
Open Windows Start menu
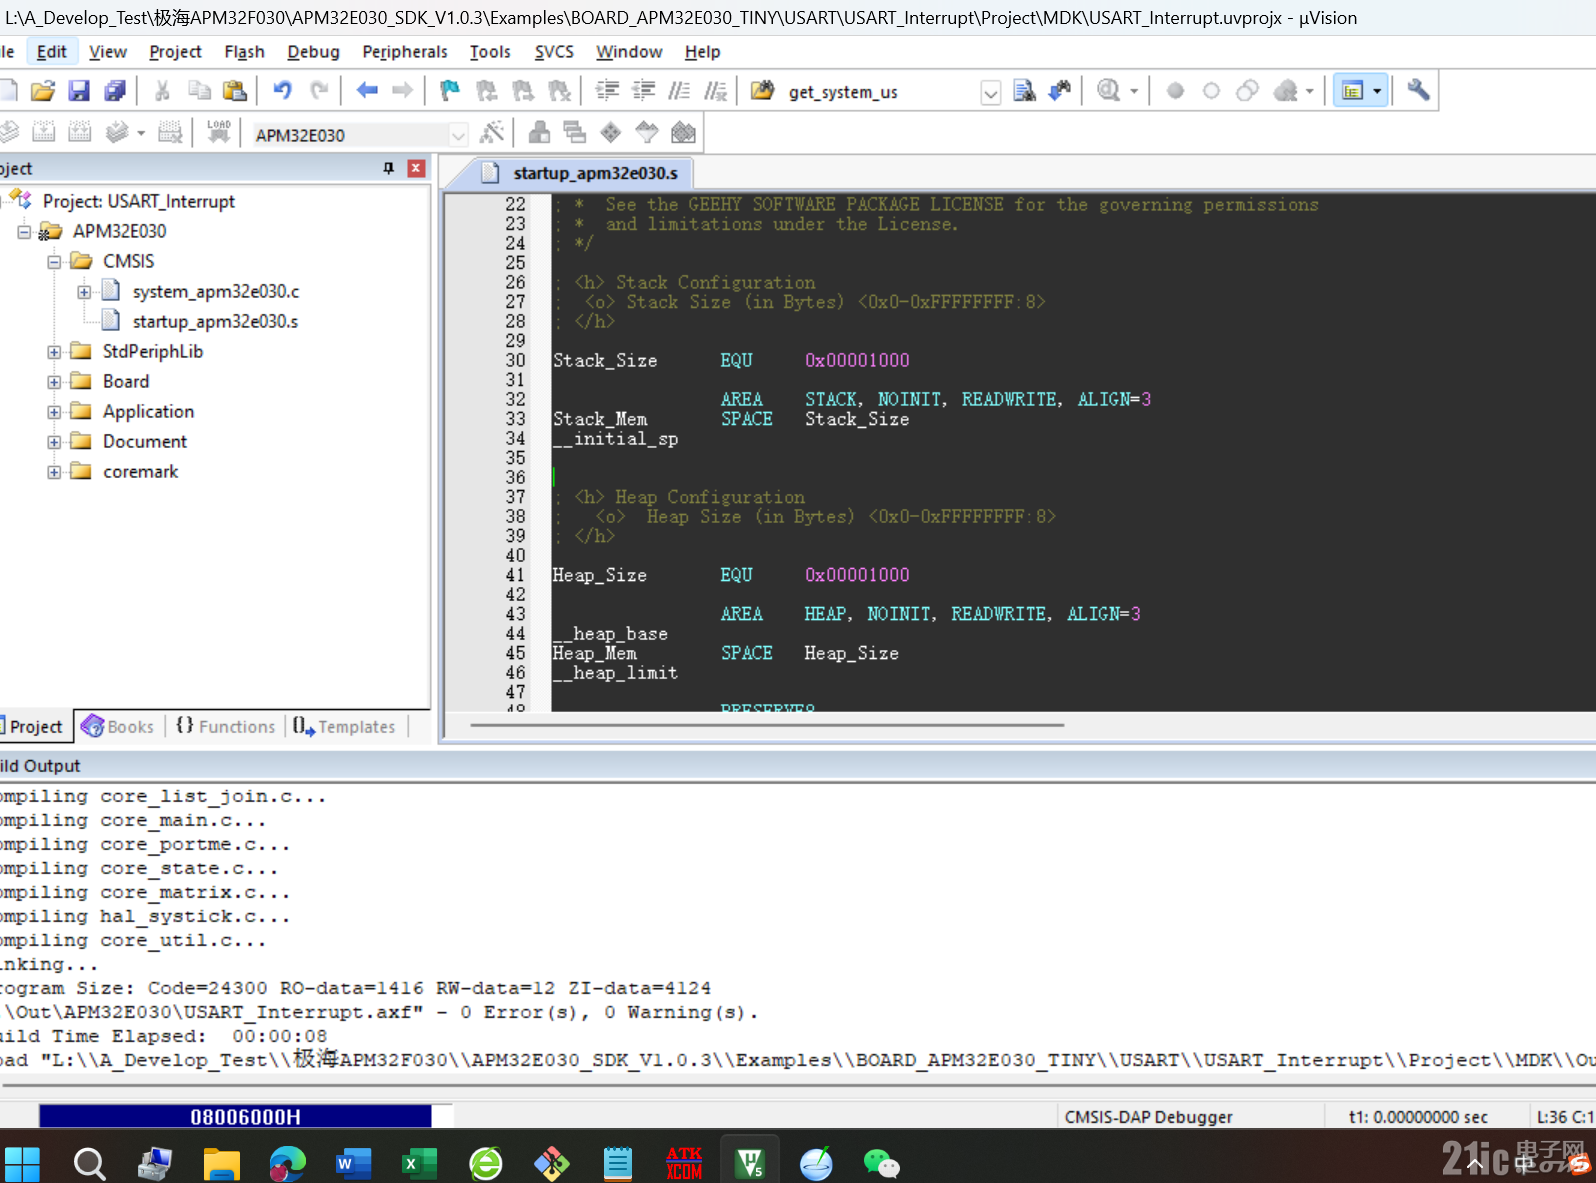coord(22,1162)
